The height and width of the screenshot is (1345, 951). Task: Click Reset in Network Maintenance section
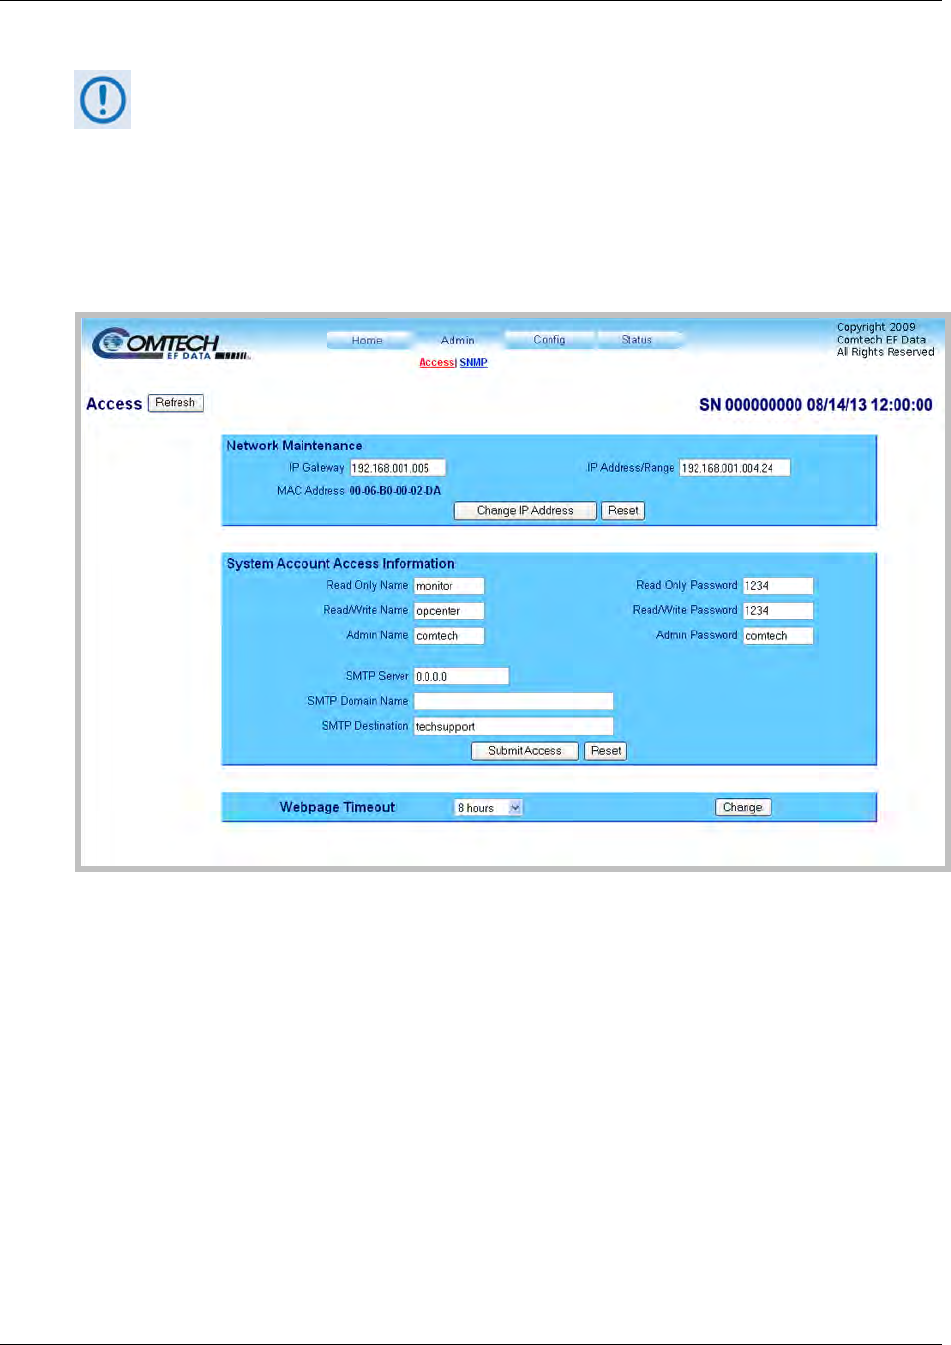coord(623,511)
